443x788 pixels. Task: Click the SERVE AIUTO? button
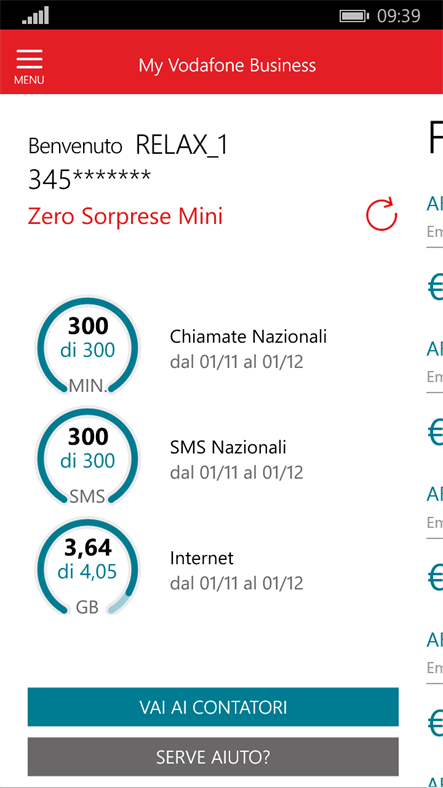(x=213, y=757)
